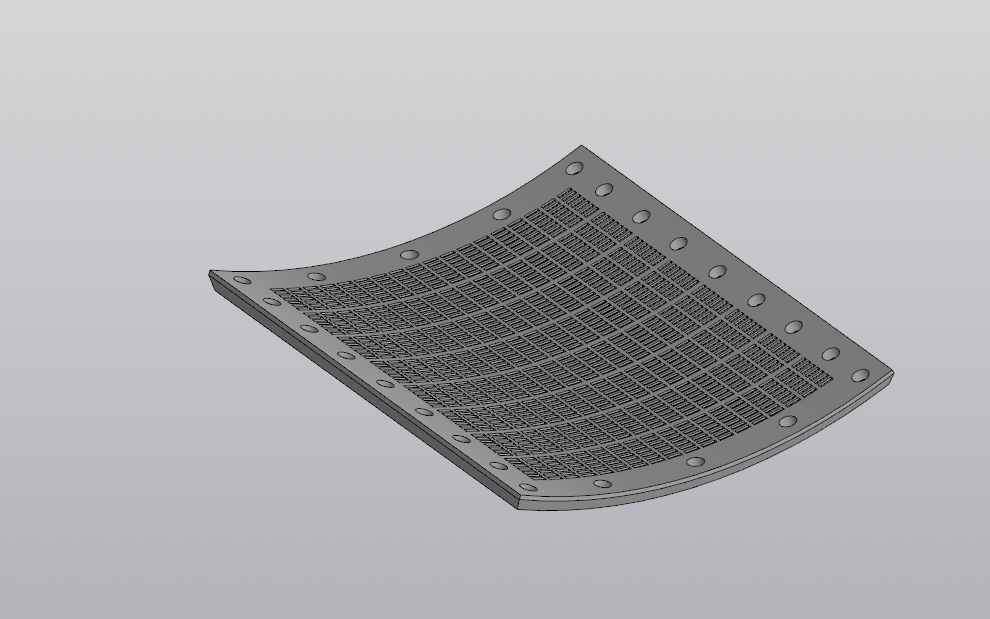Select the curved perforated grate 3D model
This screenshot has width=990, height=619.
coord(551,328)
